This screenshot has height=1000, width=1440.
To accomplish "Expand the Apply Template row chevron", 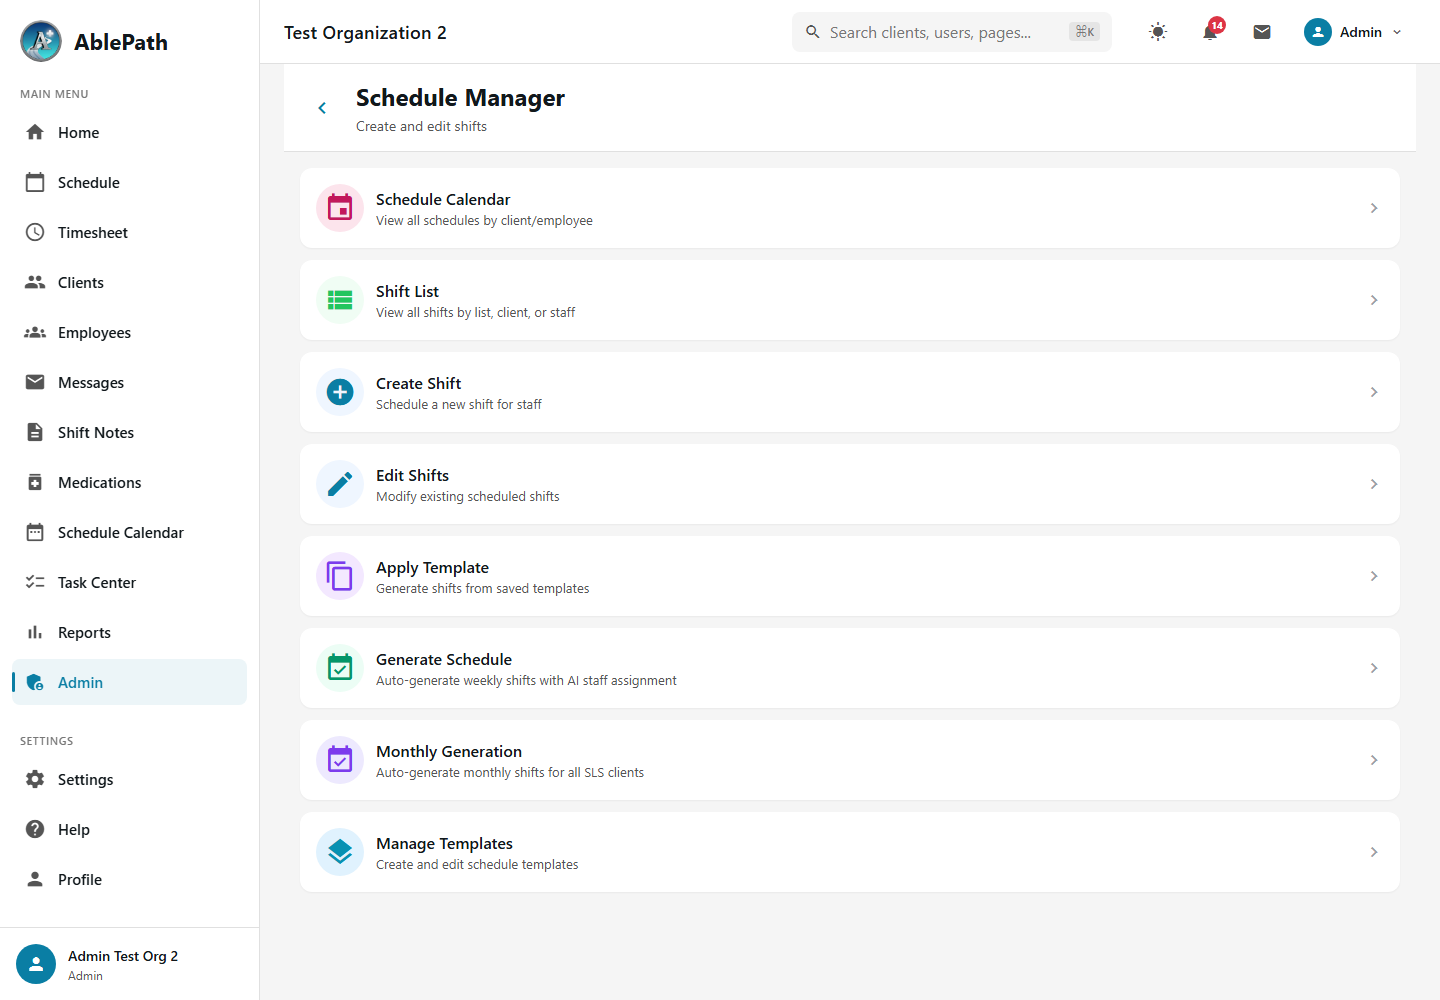I will (x=1374, y=576).
